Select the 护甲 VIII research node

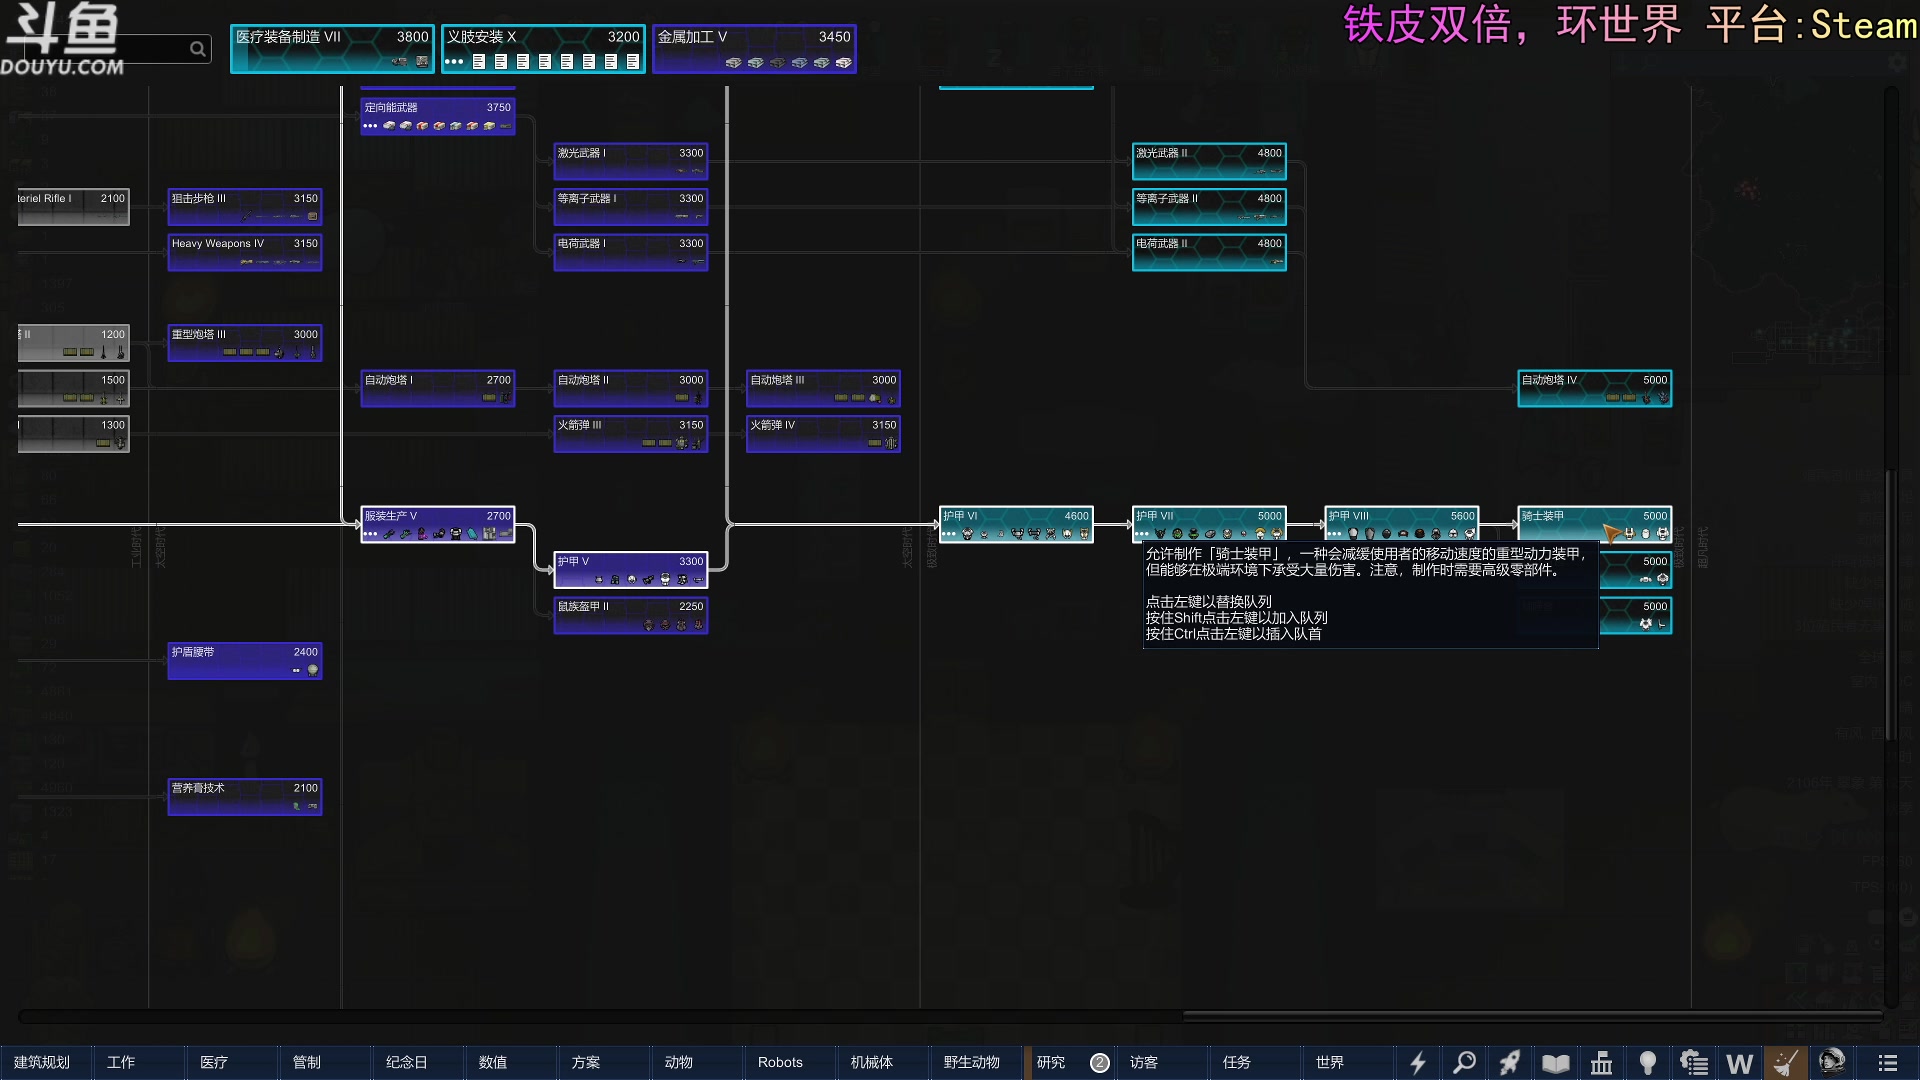point(1402,524)
